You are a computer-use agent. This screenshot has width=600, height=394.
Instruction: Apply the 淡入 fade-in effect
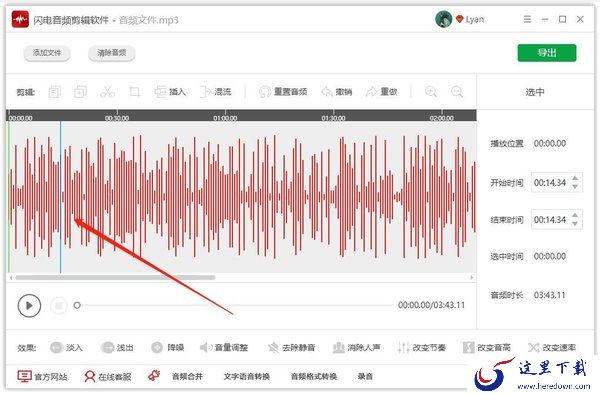(x=67, y=347)
